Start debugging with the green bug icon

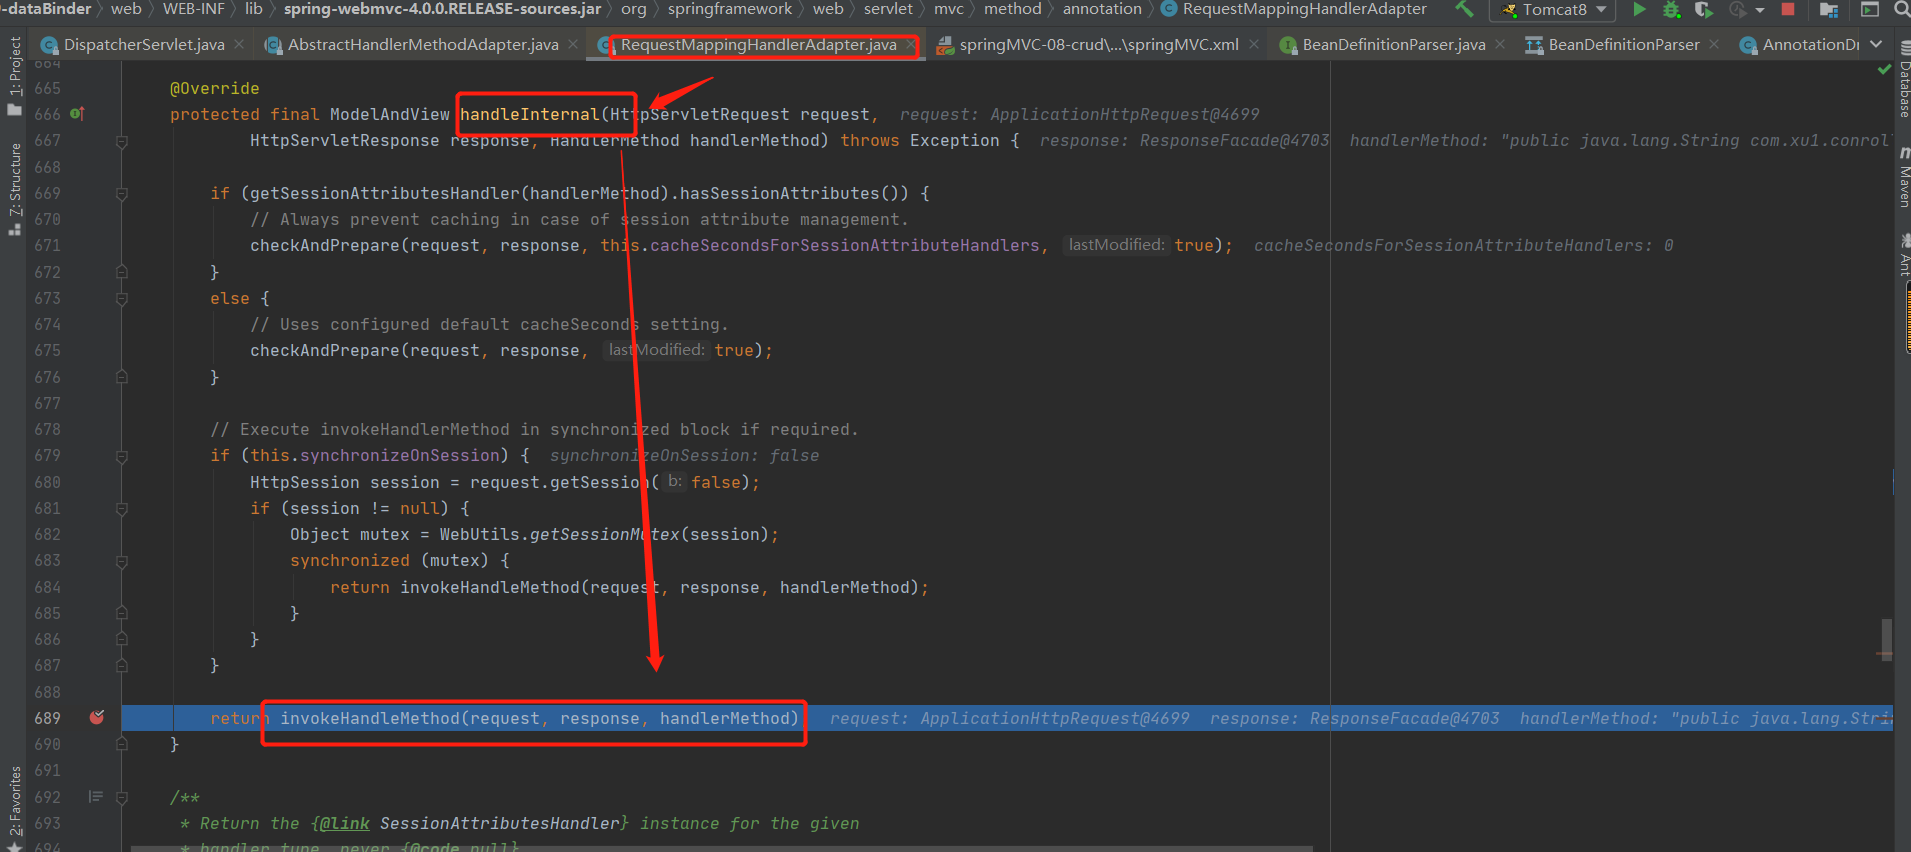click(1671, 10)
